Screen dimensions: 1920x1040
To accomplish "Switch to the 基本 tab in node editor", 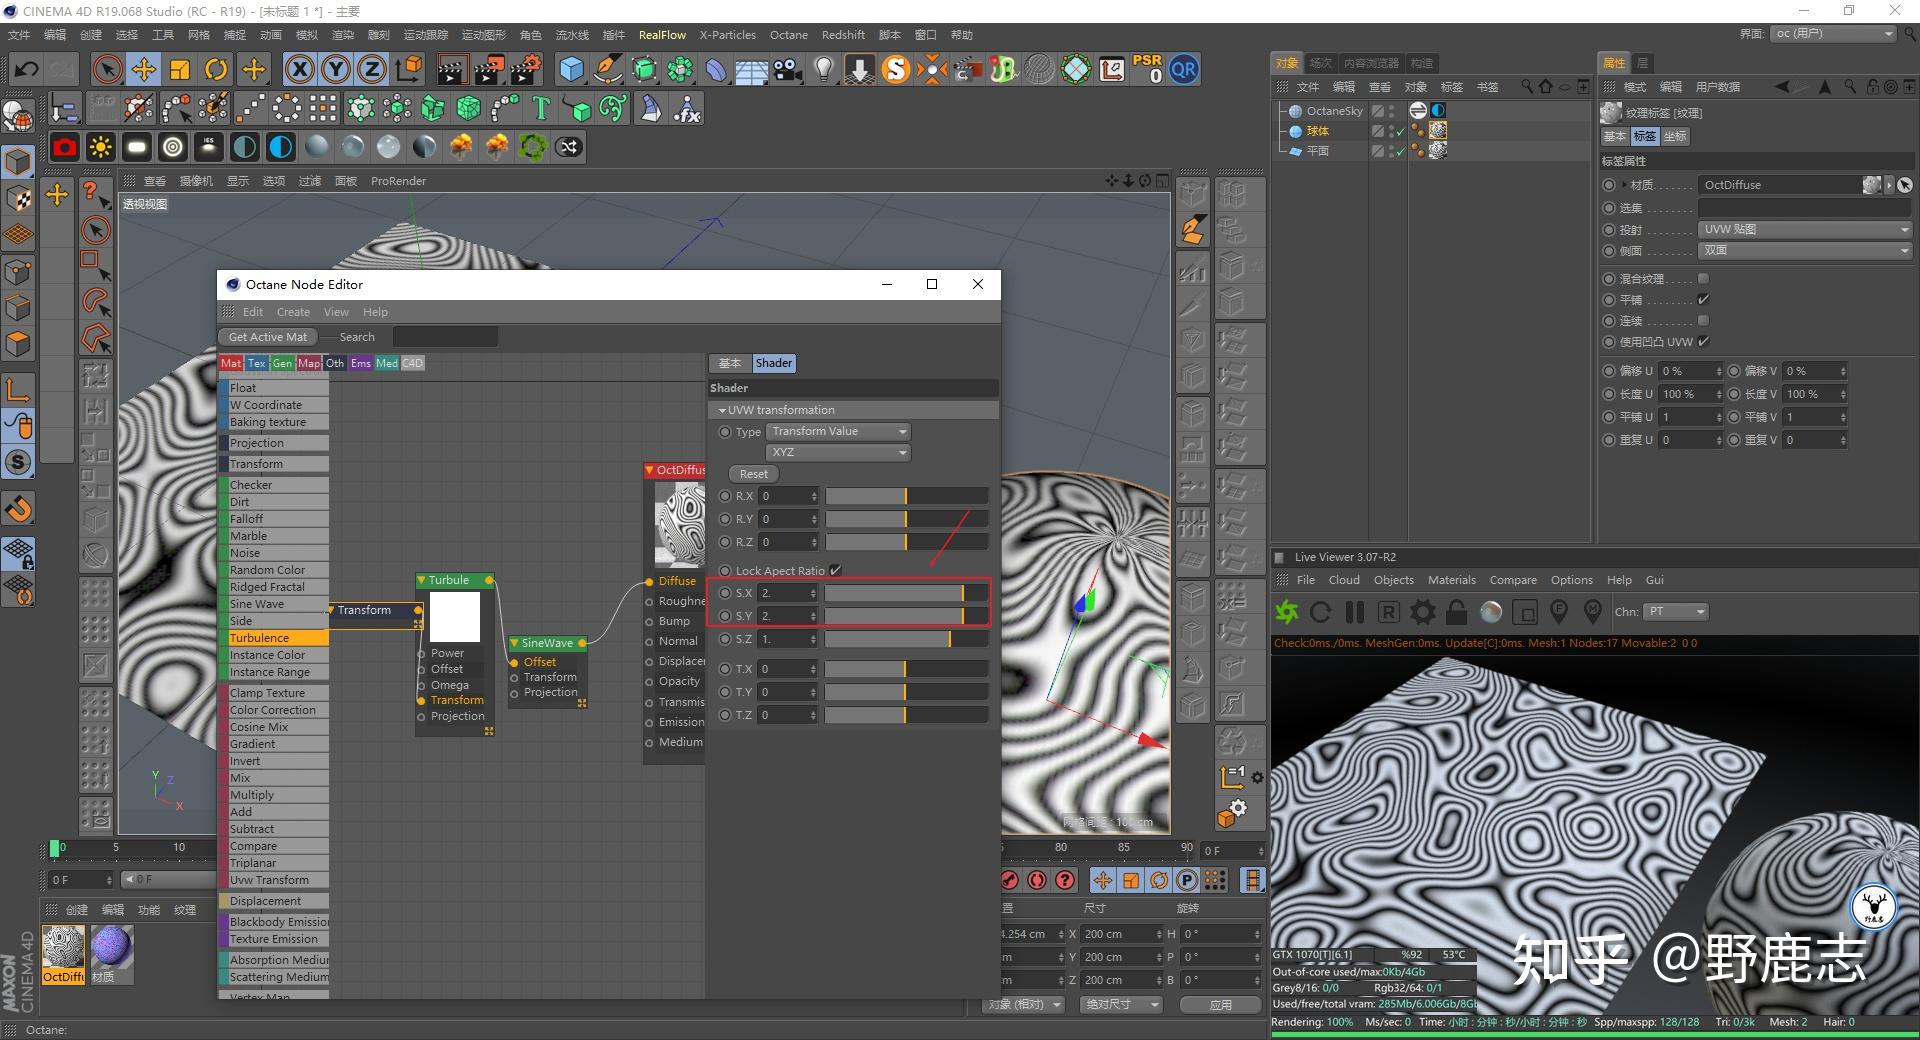I will click(x=730, y=364).
